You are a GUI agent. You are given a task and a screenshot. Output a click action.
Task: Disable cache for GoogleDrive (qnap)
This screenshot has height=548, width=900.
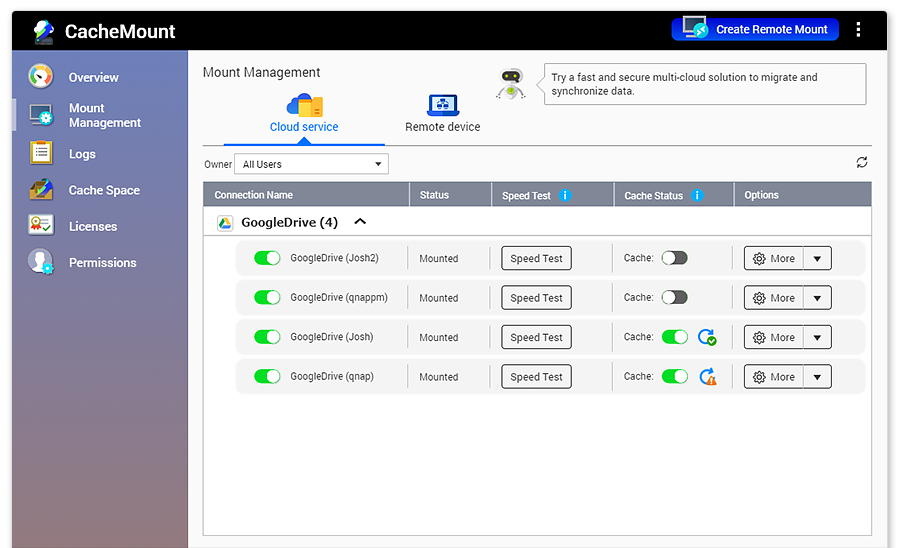(x=674, y=376)
